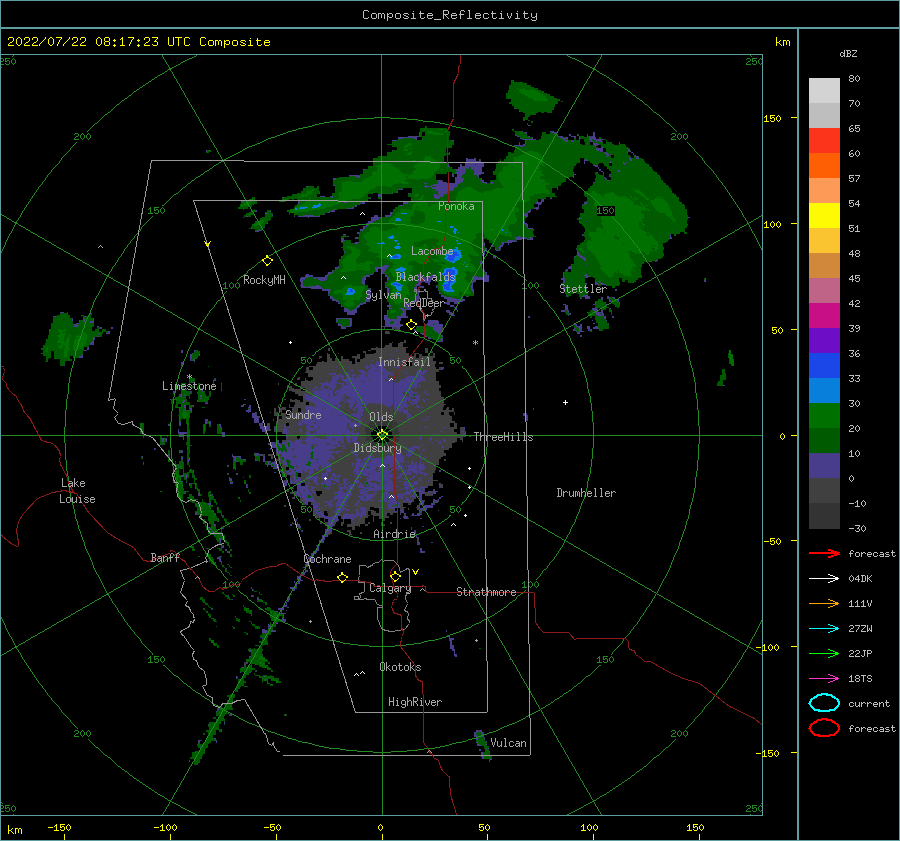Screen dimensions: 900x841
Task: Click the radar site diamond between Olds and Didsbury
Action: tap(382, 435)
